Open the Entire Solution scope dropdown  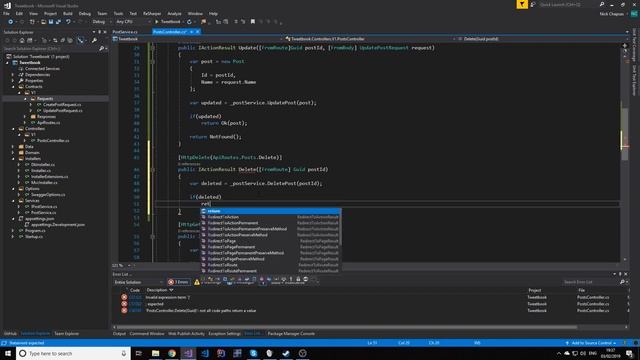coord(138,282)
